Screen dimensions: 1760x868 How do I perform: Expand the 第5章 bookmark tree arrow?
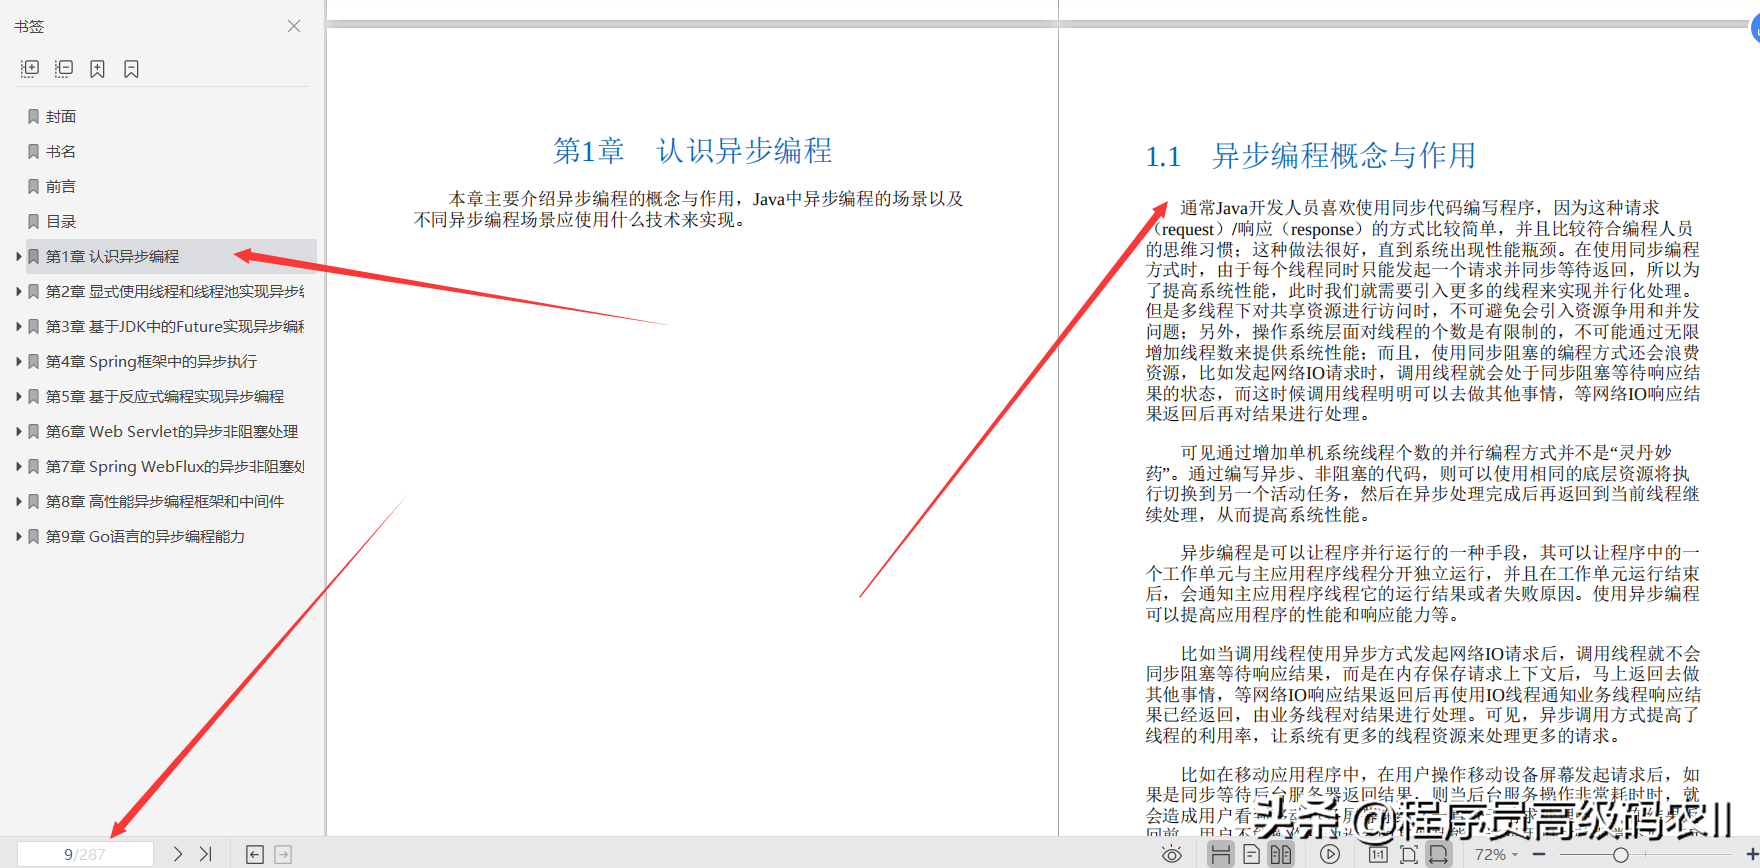pyautogui.click(x=18, y=397)
